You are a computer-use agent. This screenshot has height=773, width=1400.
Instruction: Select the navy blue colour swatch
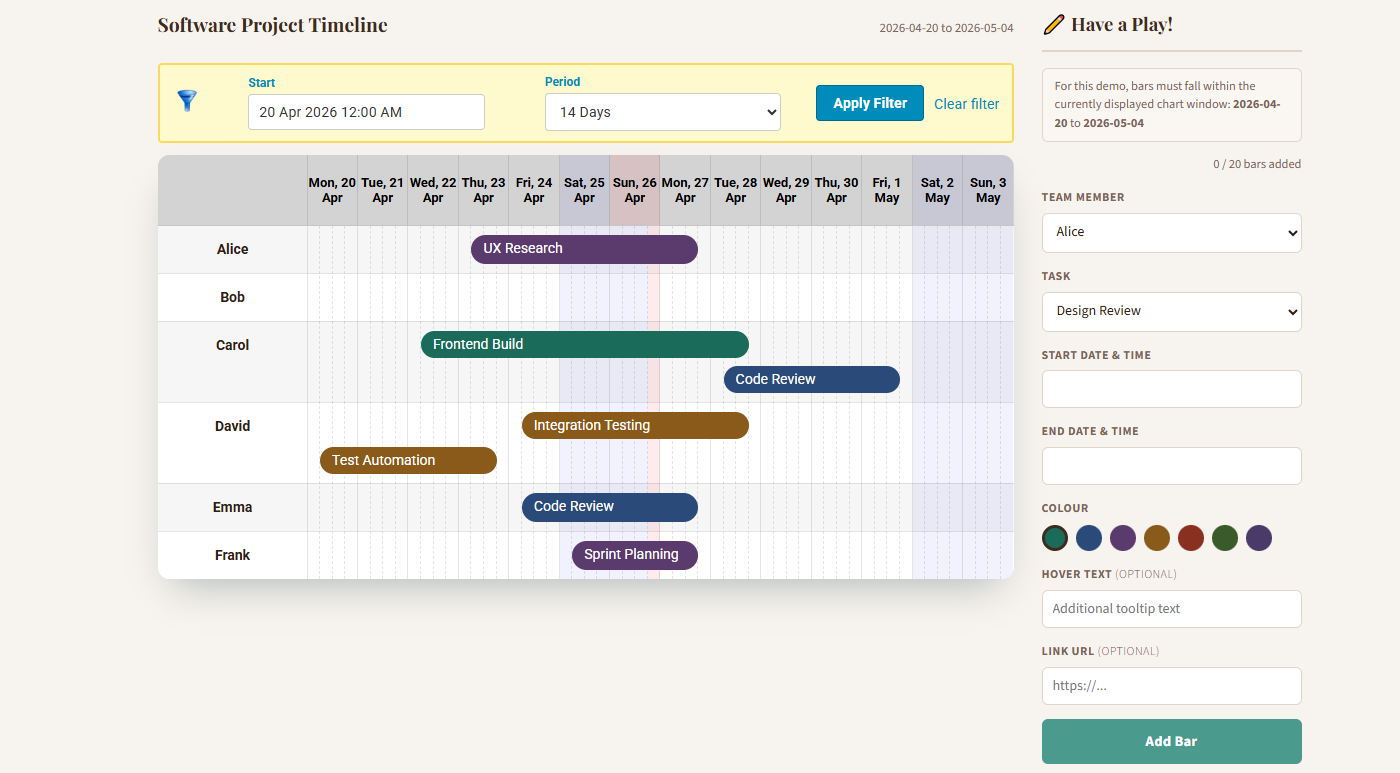pyautogui.click(x=1089, y=538)
